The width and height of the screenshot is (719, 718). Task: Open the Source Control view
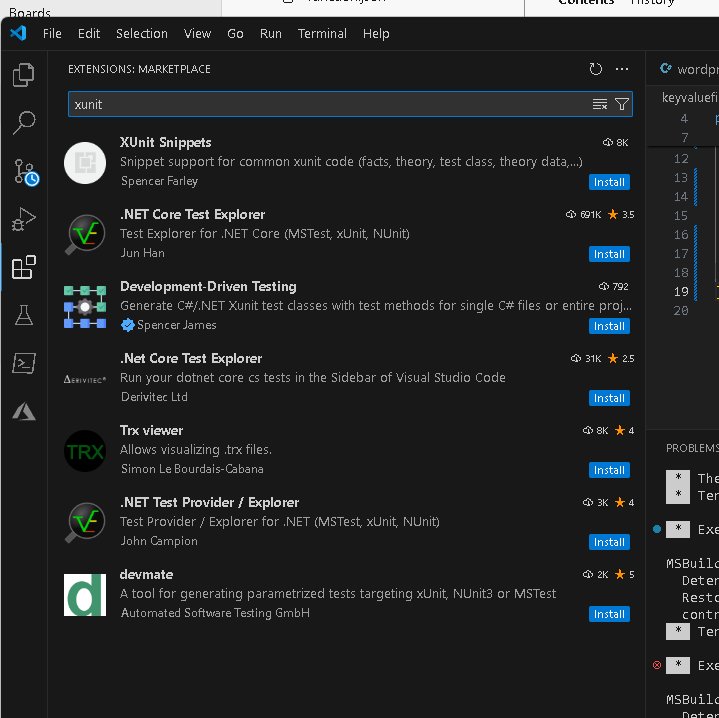point(25,172)
